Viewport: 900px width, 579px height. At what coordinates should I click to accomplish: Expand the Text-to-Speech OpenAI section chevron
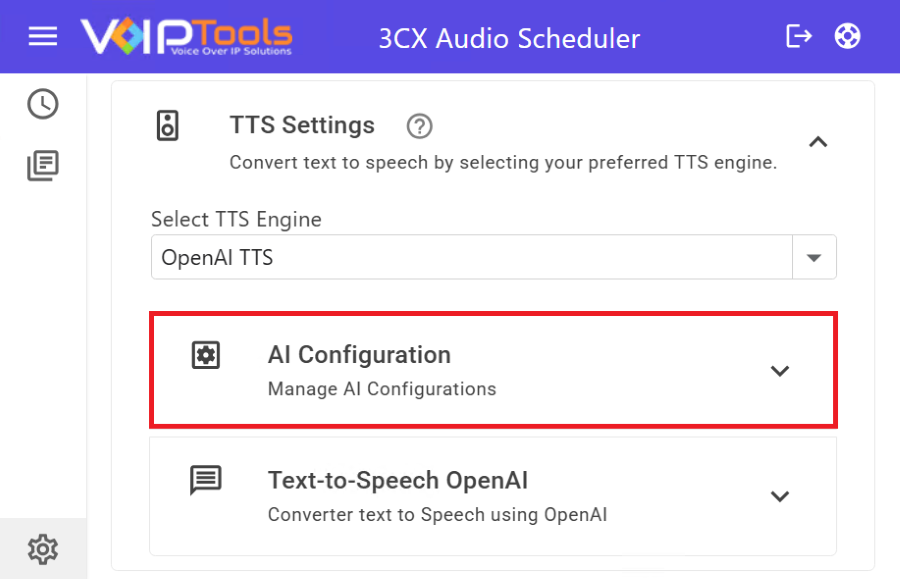point(780,497)
